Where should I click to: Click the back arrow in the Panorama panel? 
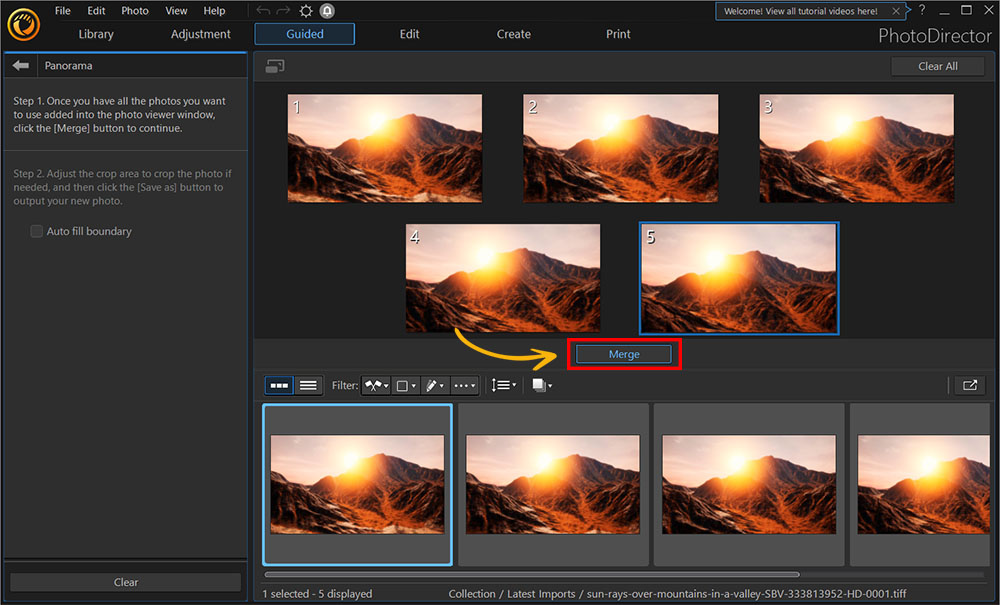[19, 65]
